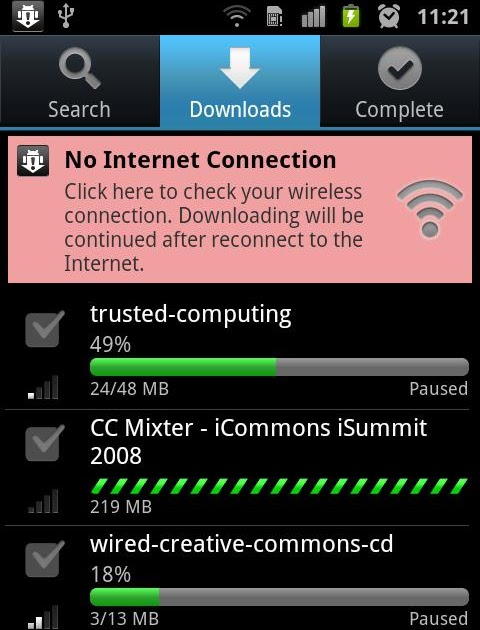Open the No Internet Connection banner
The width and height of the screenshot is (480, 630).
pos(240,209)
